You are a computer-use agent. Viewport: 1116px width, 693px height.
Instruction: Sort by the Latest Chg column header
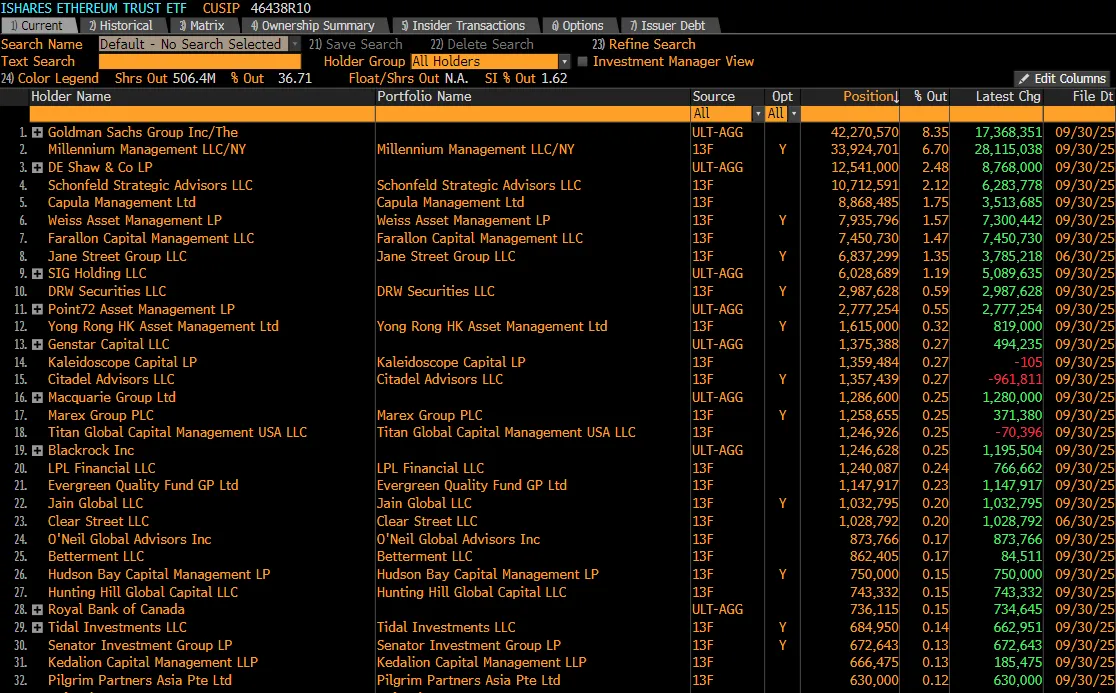(1007, 97)
